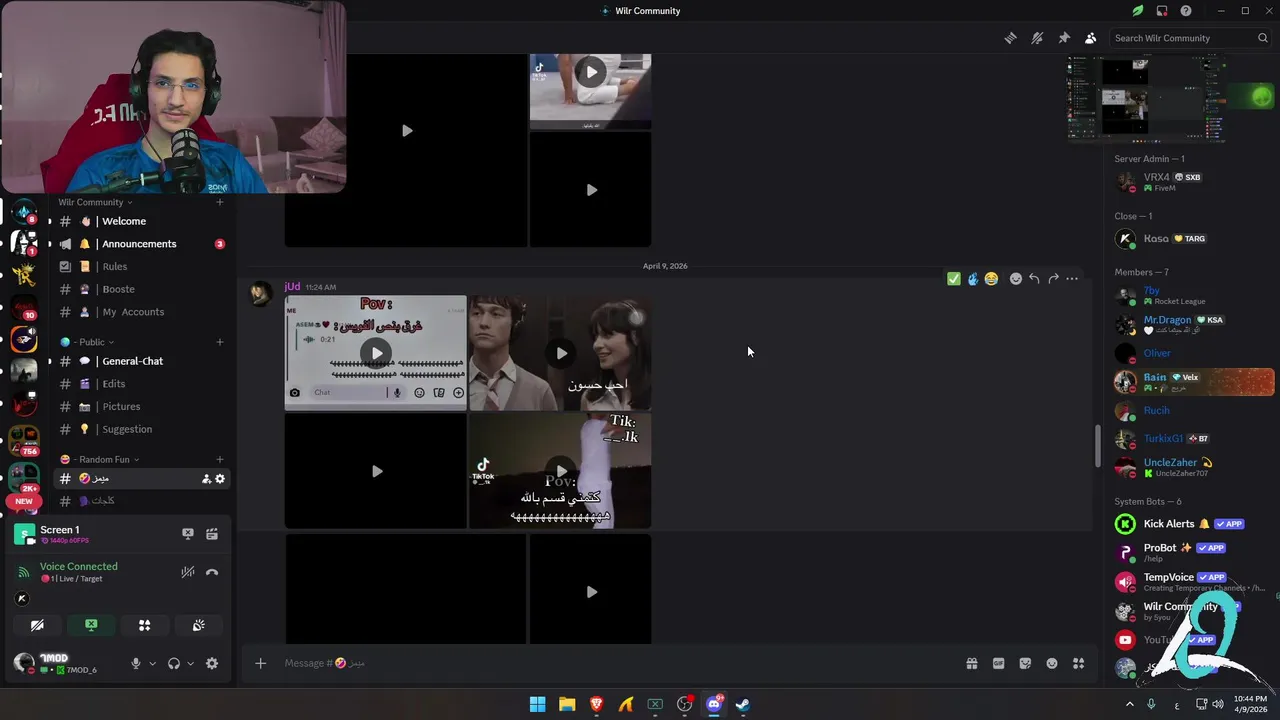Open edit channel gear on selected channel
This screenshot has width=1280, height=720.
(x=220, y=479)
